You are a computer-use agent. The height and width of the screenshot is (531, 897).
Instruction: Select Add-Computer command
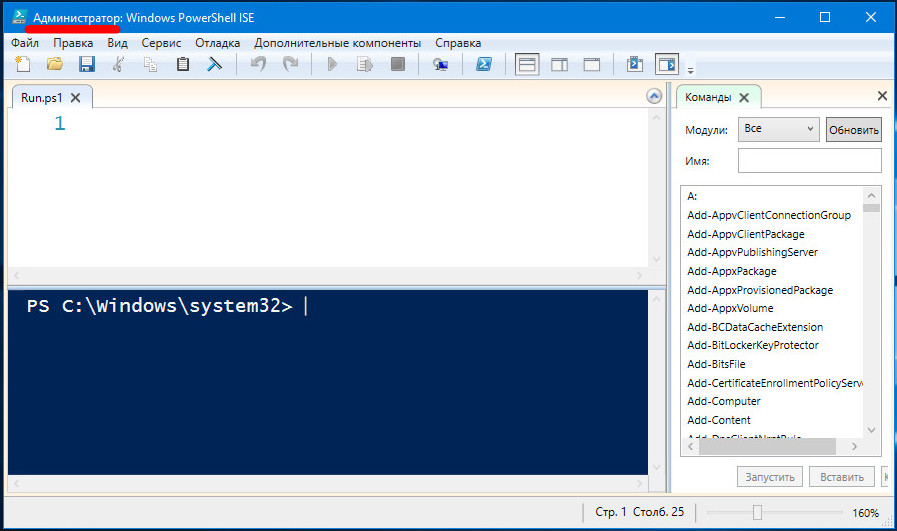[724, 401]
